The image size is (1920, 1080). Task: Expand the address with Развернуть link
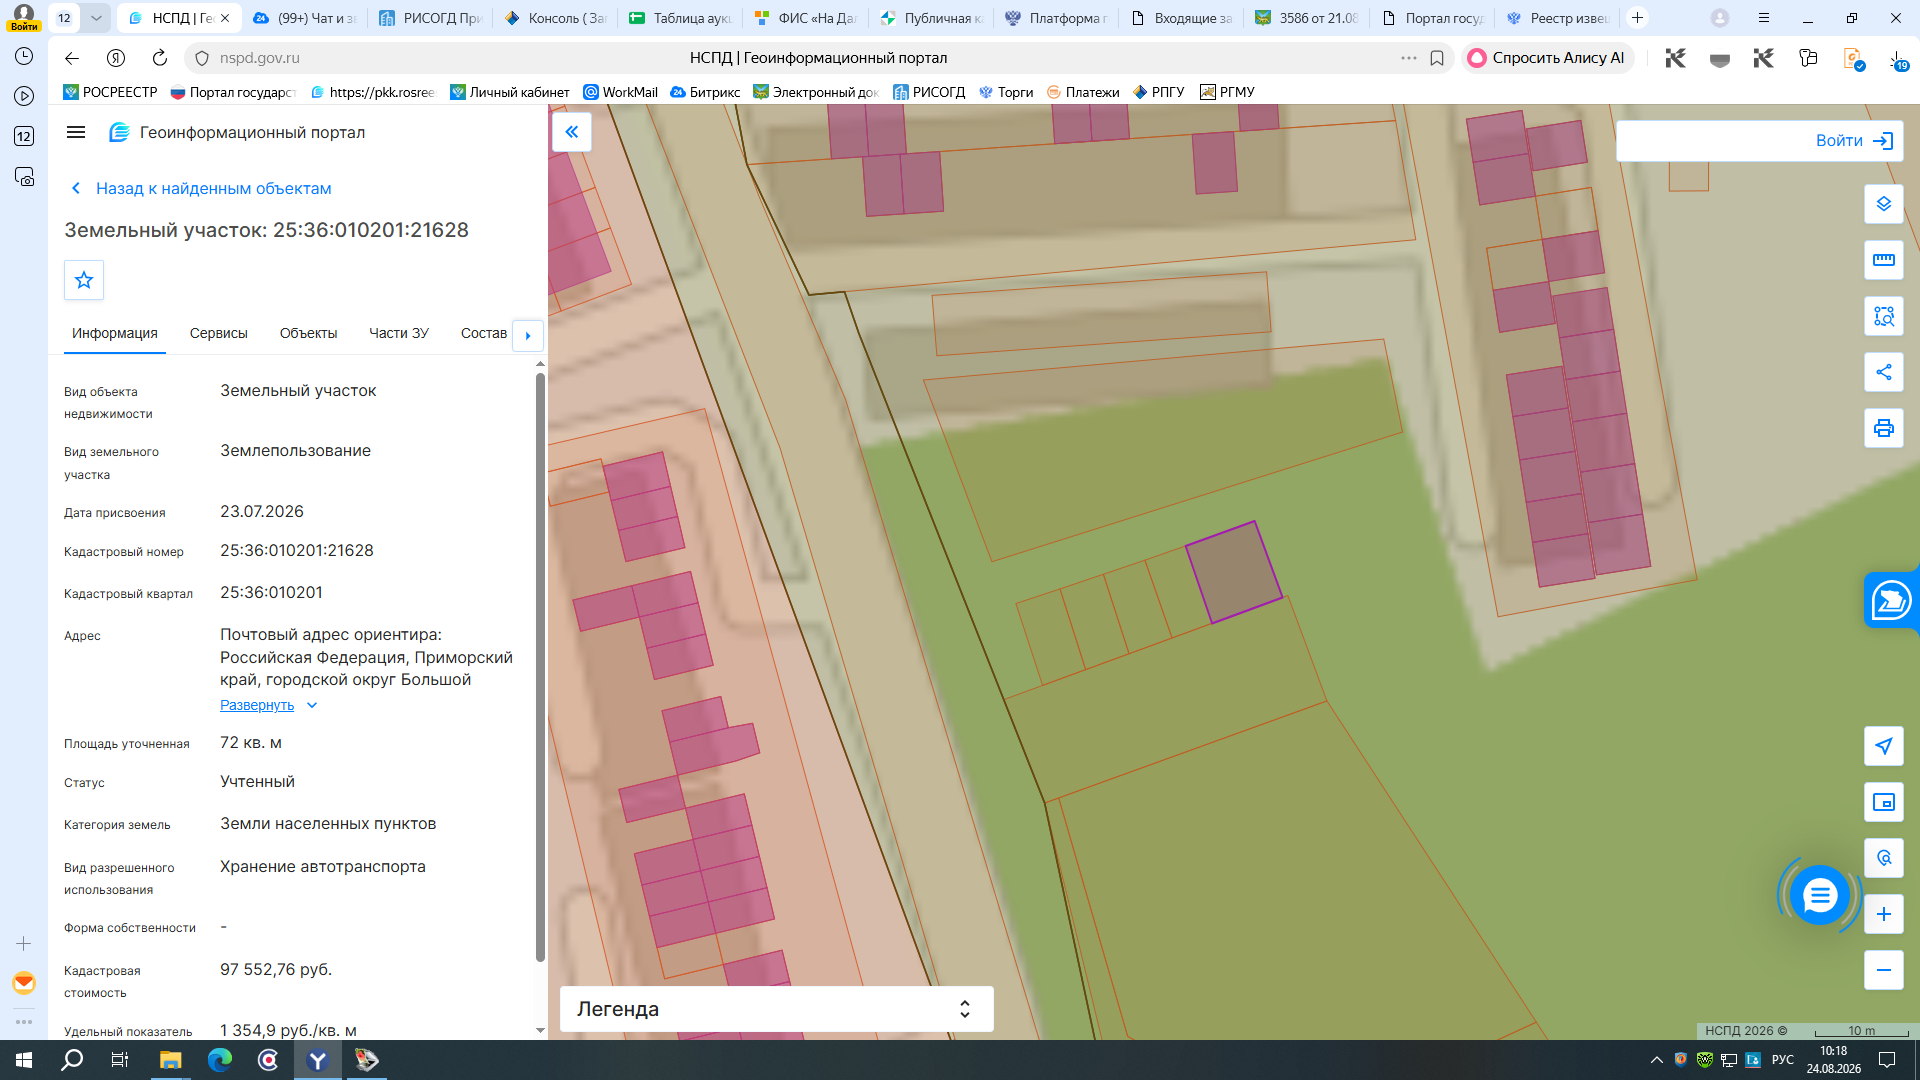257,705
